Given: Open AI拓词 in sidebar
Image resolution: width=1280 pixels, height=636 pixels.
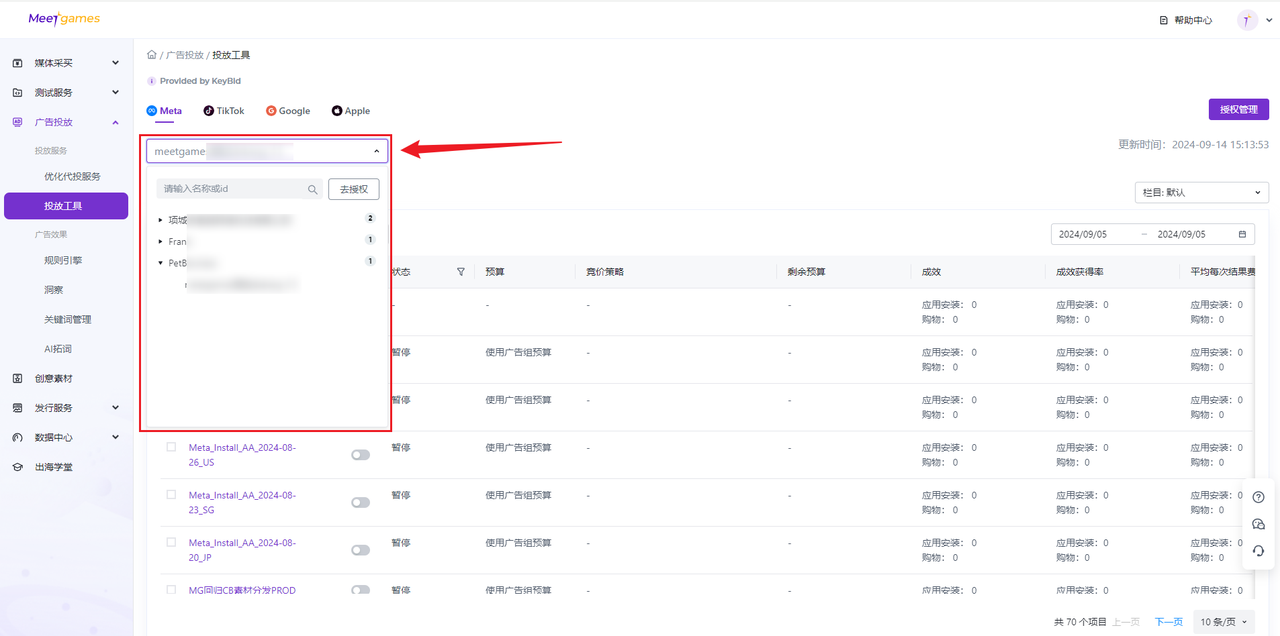Looking at the screenshot, I should pos(58,349).
